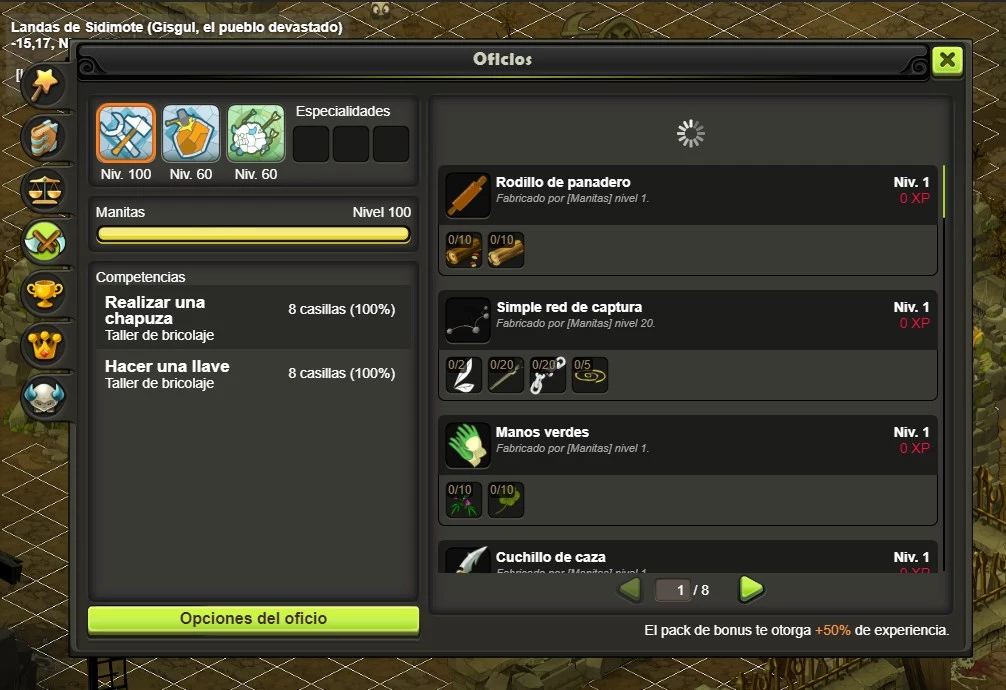Select the Hacer una llave skill

pos(253,374)
